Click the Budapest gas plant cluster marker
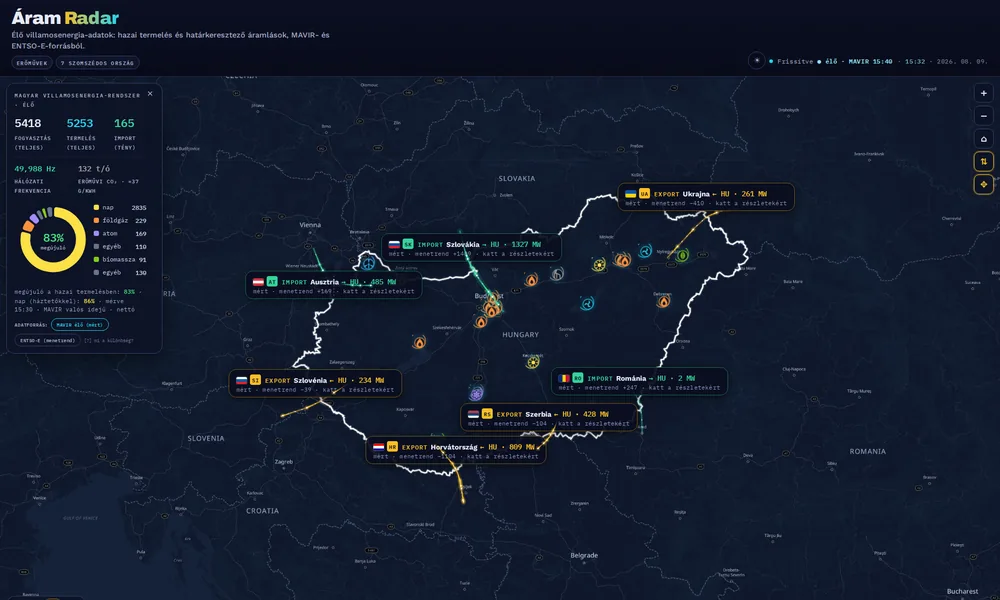1000x600 pixels. tap(492, 309)
